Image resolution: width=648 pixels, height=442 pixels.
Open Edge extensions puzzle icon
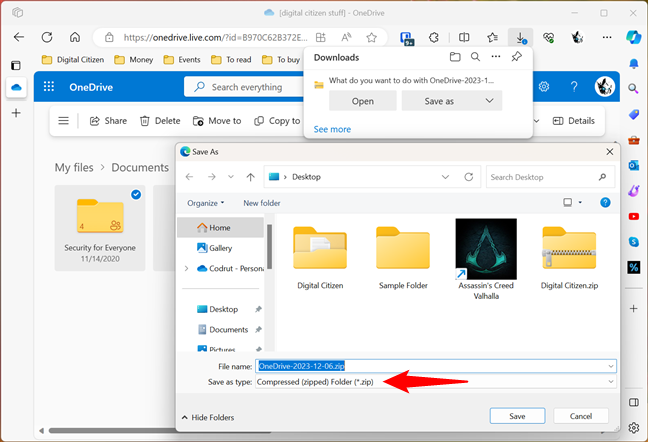pyautogui.click(x=434, y=38)
